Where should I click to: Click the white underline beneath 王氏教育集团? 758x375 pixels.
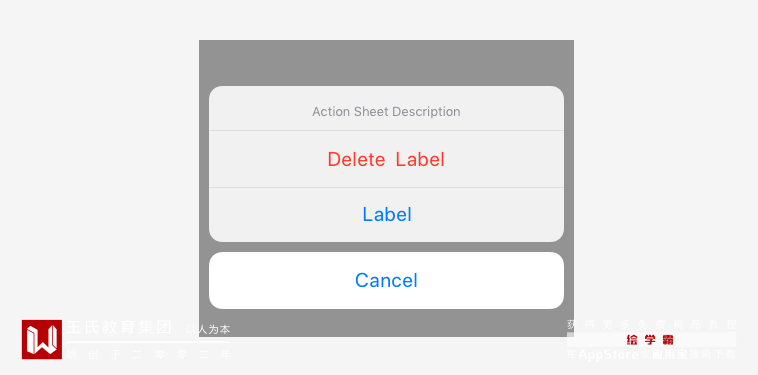(149, 342)
